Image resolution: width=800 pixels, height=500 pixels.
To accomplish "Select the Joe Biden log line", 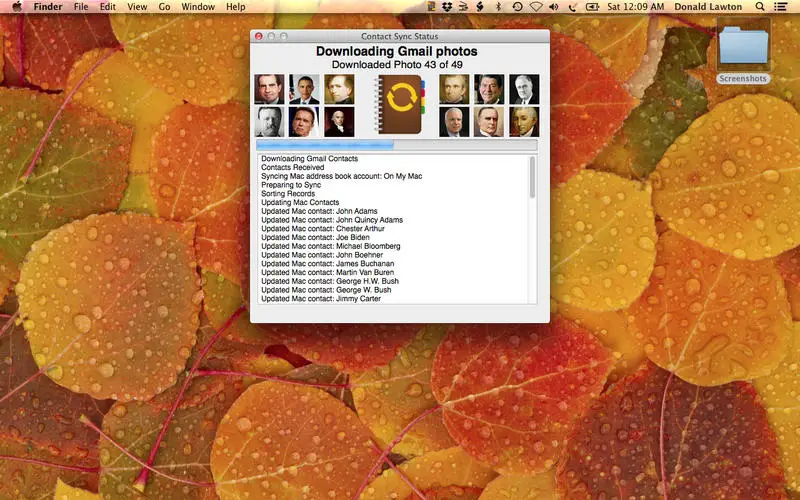I will click(315, 237).
